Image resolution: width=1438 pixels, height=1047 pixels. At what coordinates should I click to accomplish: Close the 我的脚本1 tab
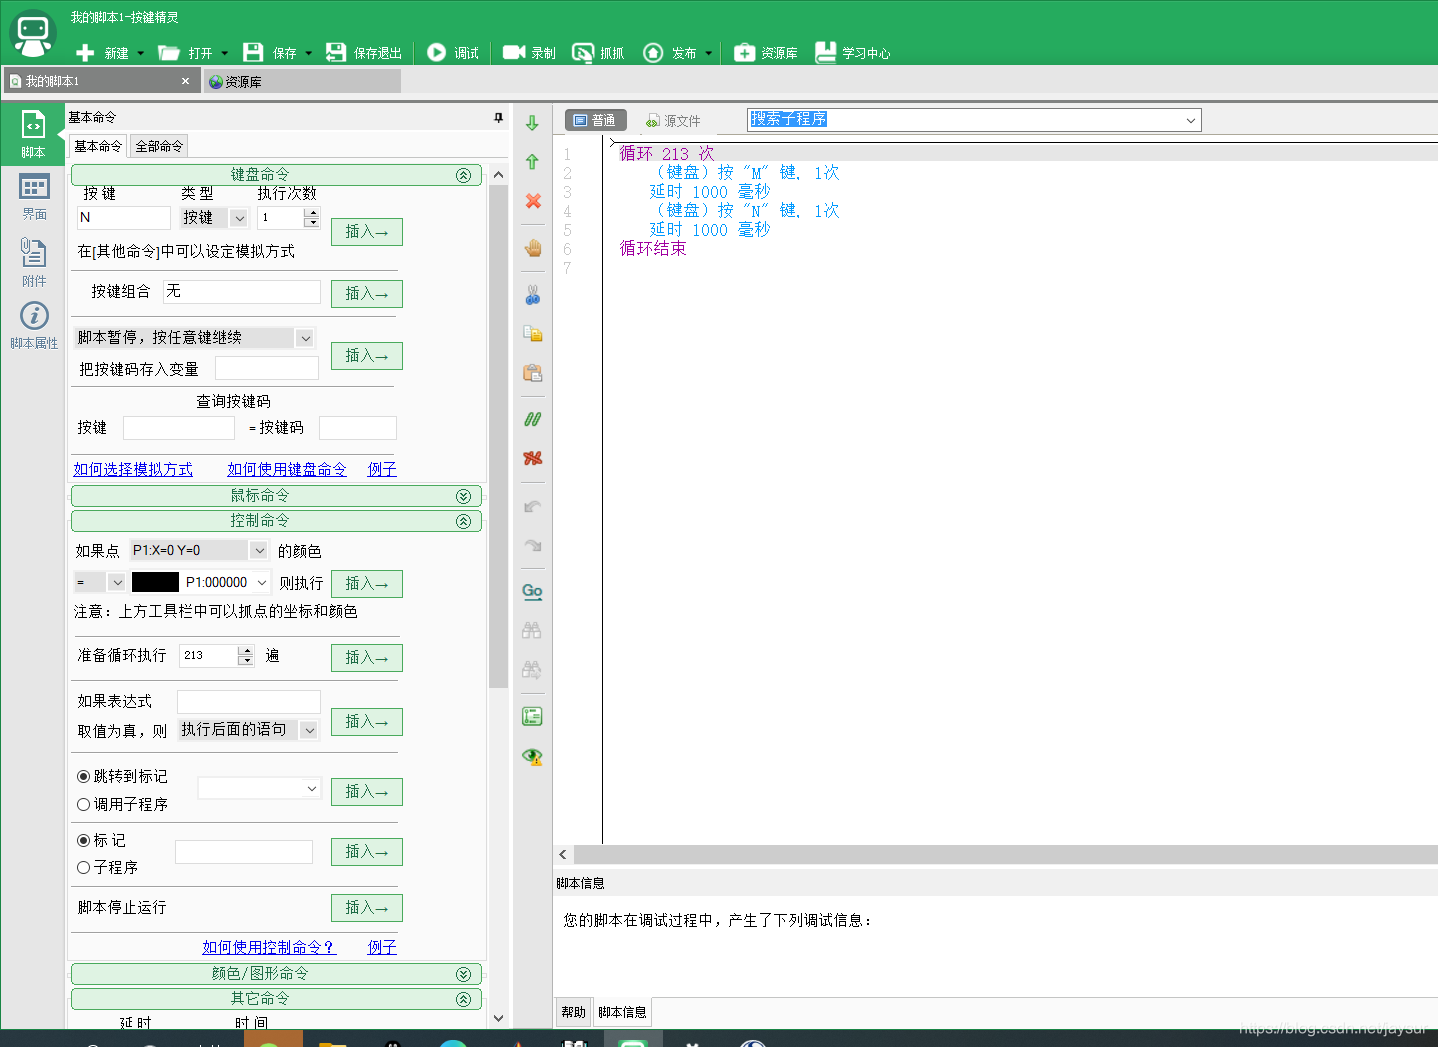click(x=185, y=81)
